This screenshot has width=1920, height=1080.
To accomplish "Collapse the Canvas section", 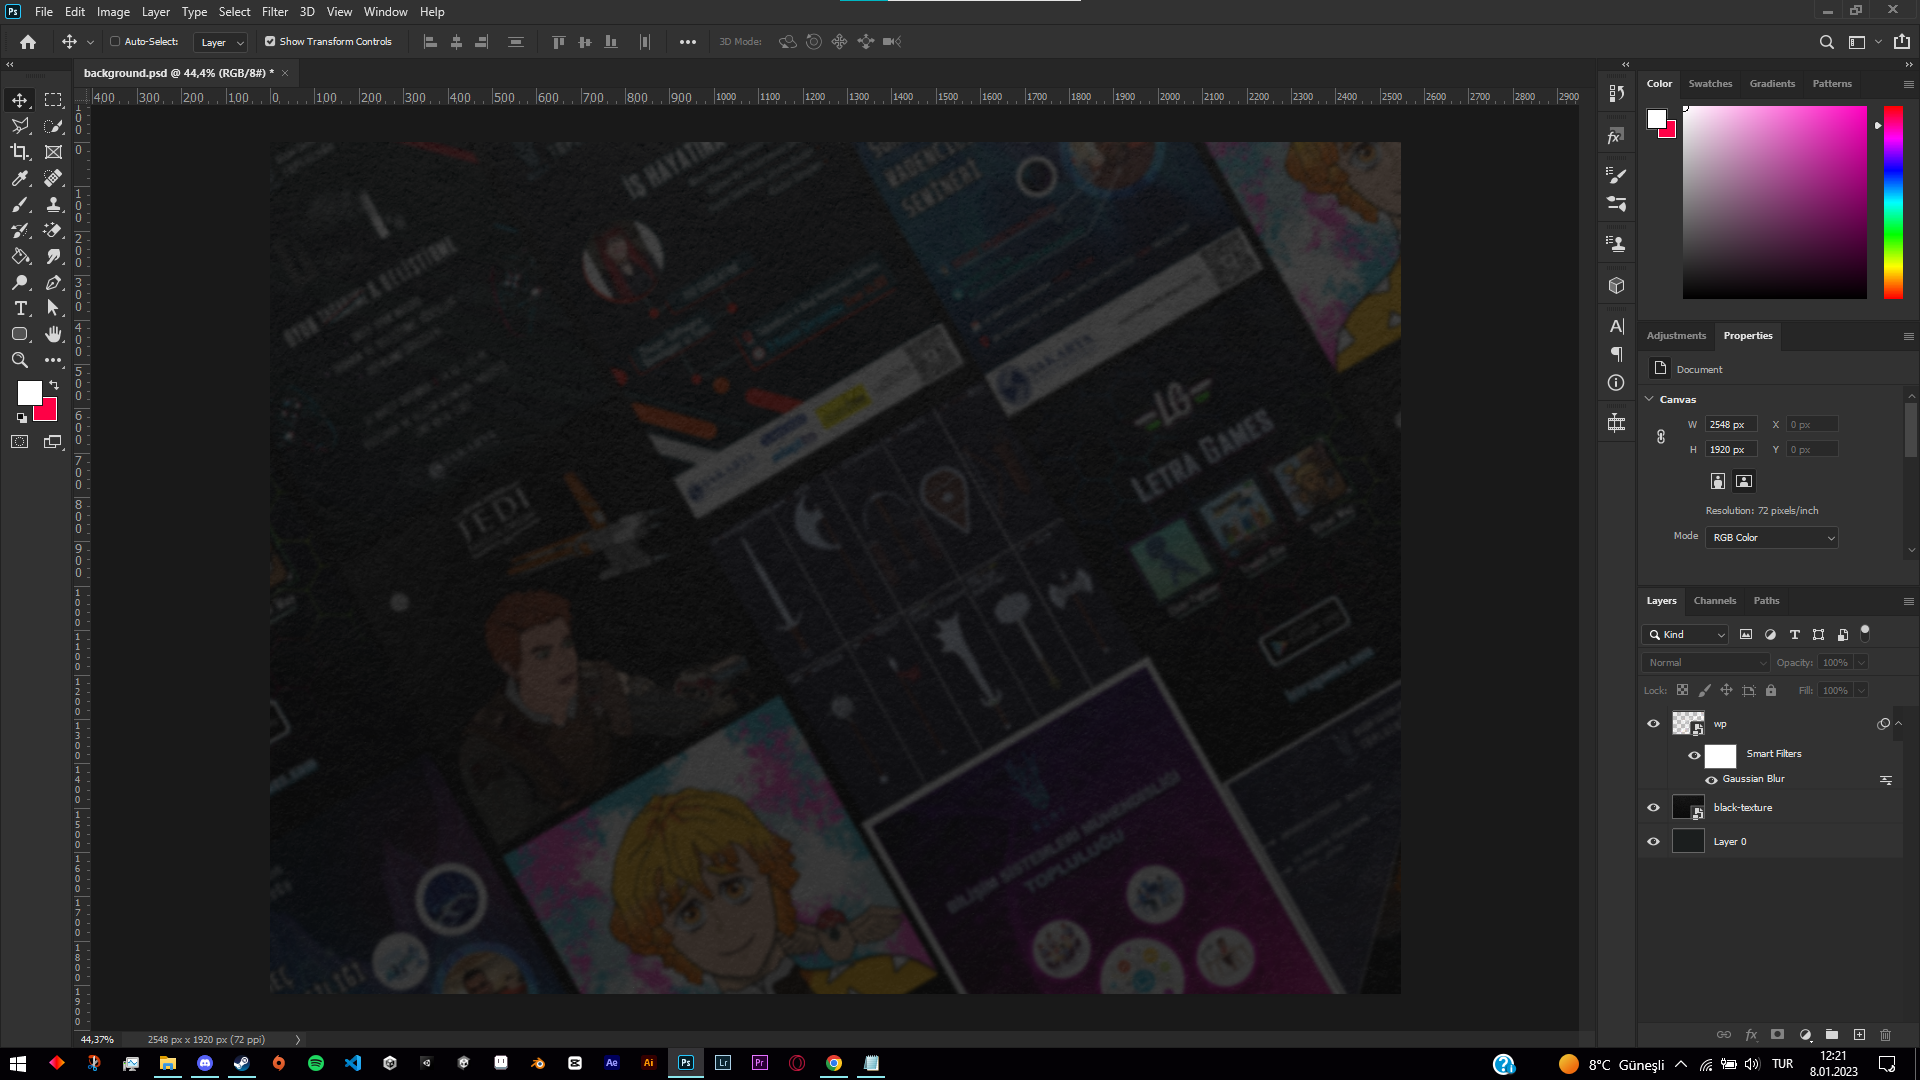I will coord(1649,399).
